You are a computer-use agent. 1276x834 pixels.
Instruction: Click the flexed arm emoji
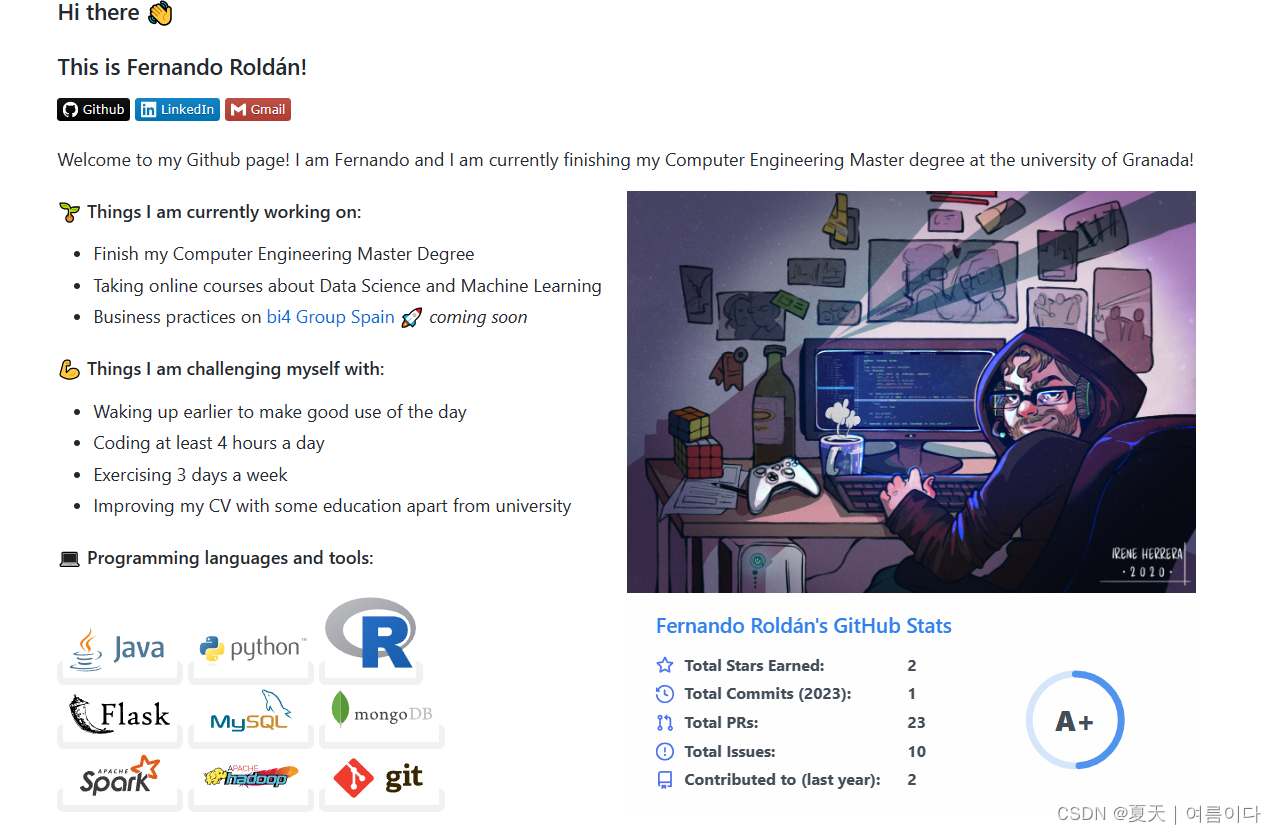69,369
